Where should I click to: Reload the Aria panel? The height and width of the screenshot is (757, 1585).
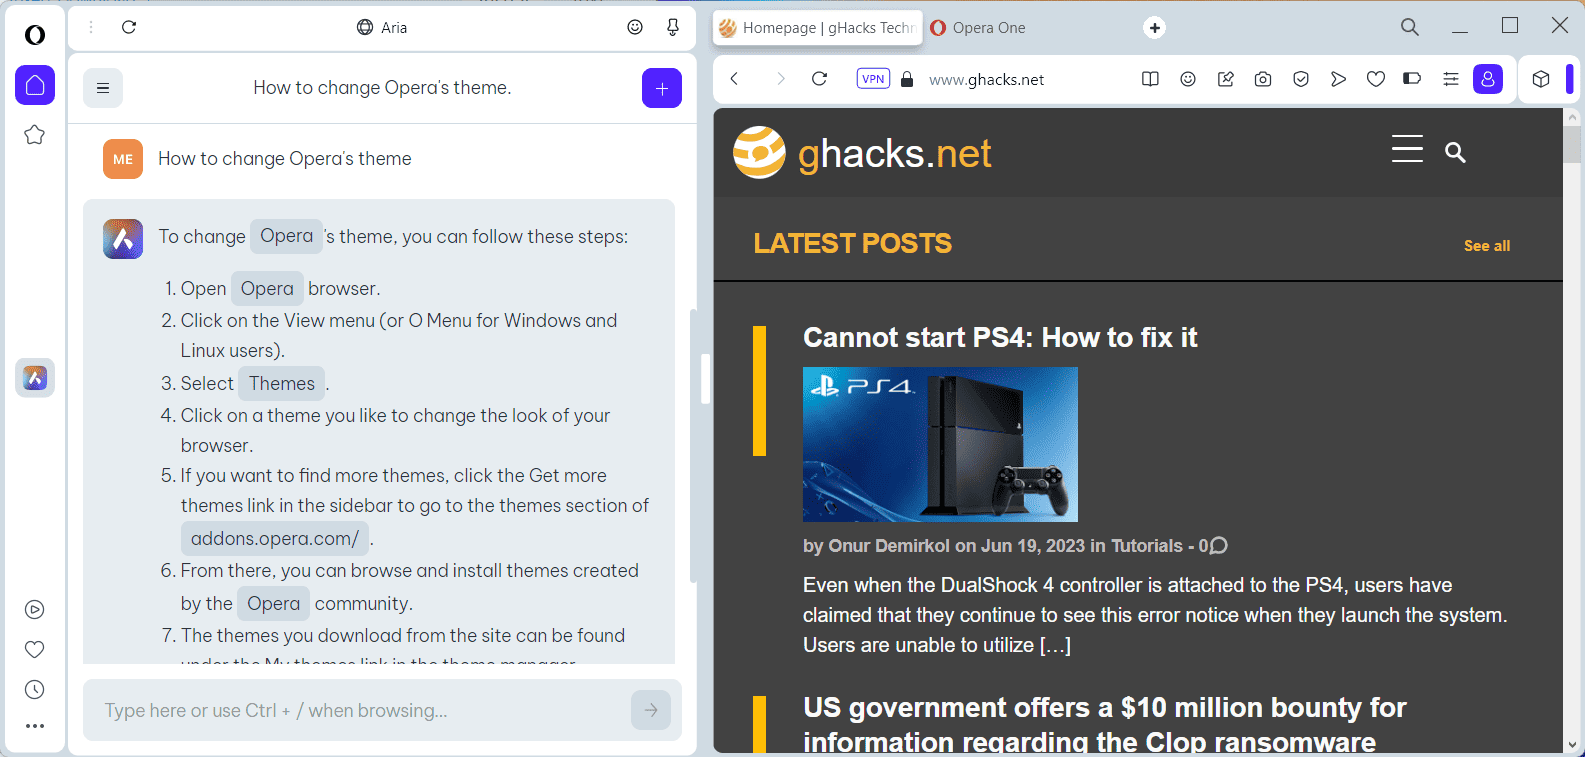[129, 27]
